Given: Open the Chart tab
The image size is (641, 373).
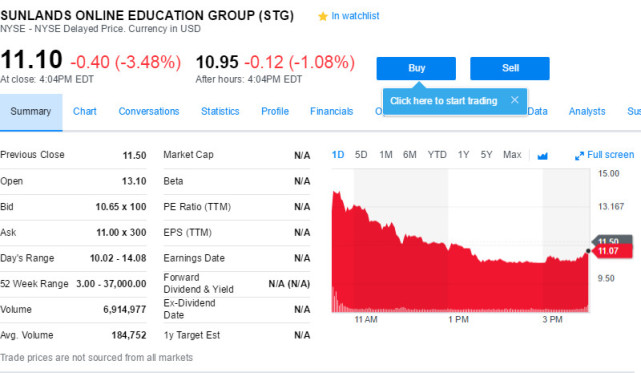Looking at the screenshot, I should click(x=85, y=111).
